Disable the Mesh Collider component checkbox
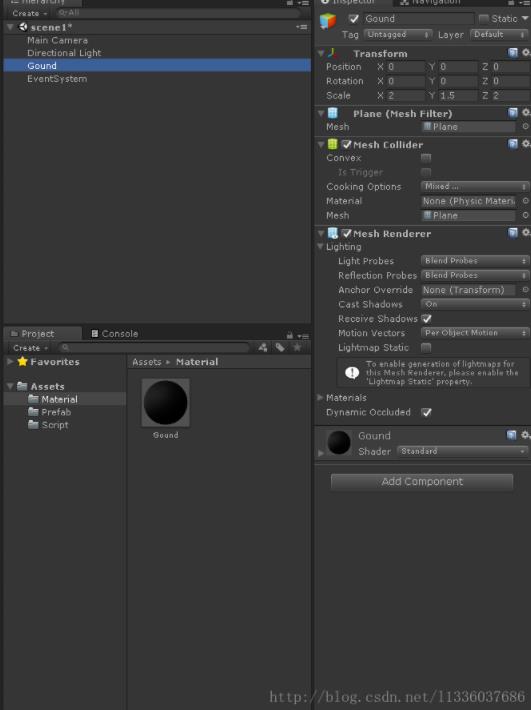 click(347, 144)
